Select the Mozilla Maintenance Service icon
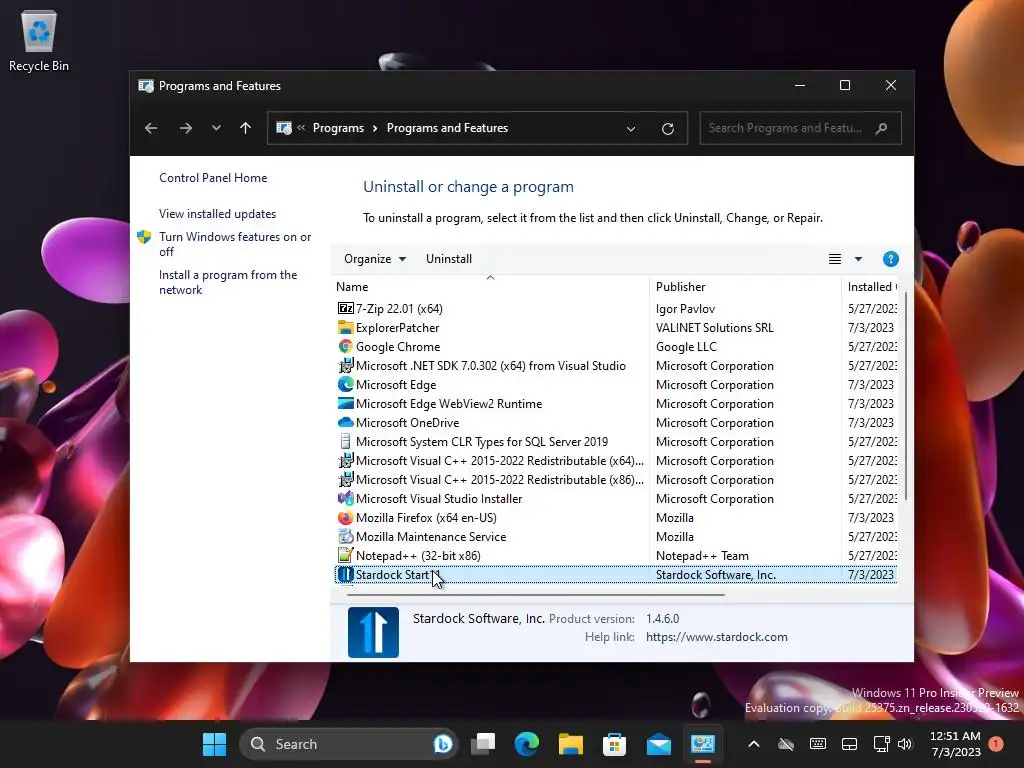The image size is (1024, 768). tap(345, 536)
